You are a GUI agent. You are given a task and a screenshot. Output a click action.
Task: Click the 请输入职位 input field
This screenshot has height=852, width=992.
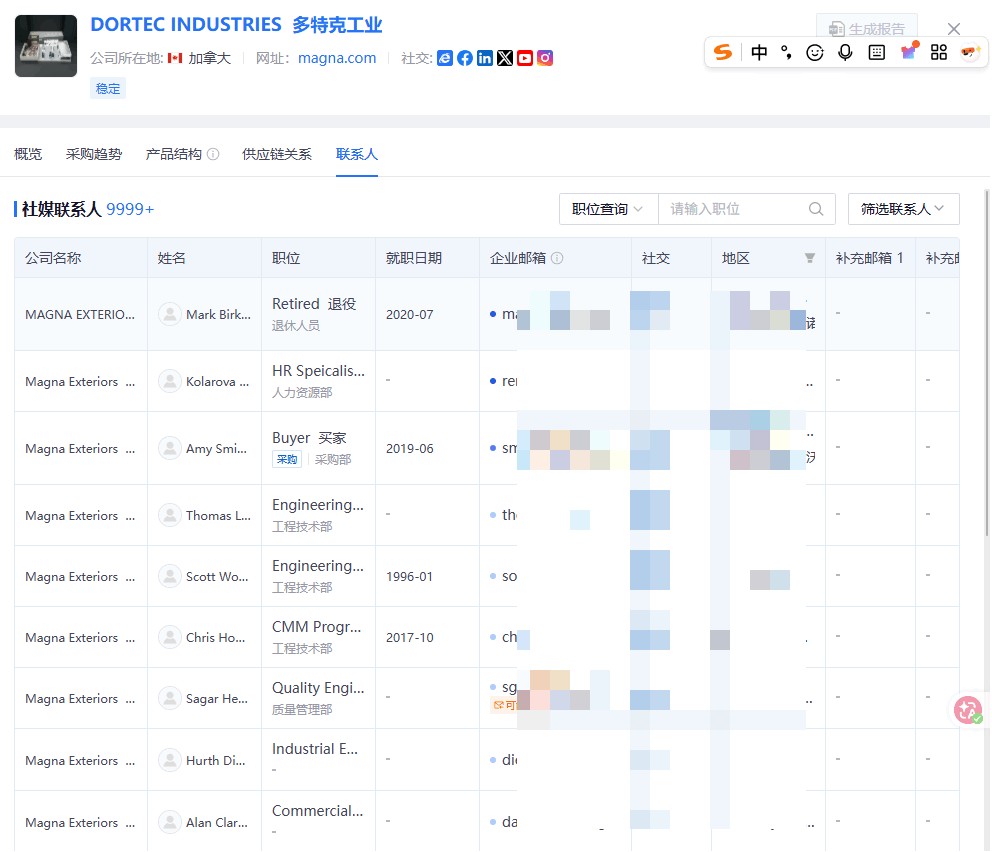click(735, 209)
